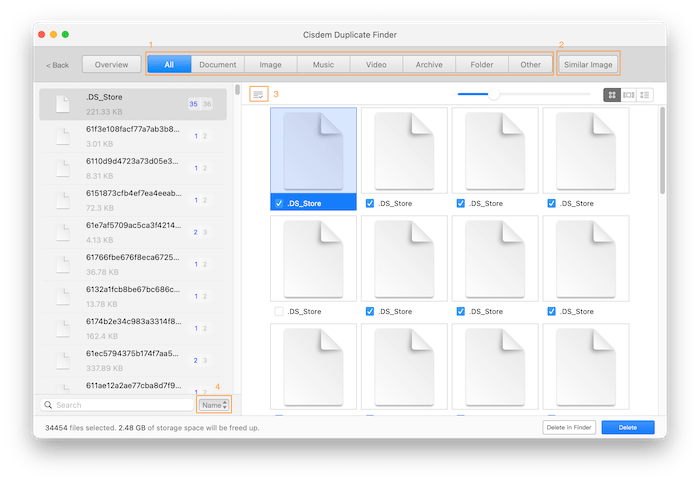Click the file icon beside 61ec5794375b174f7aa5

point(63,361)
